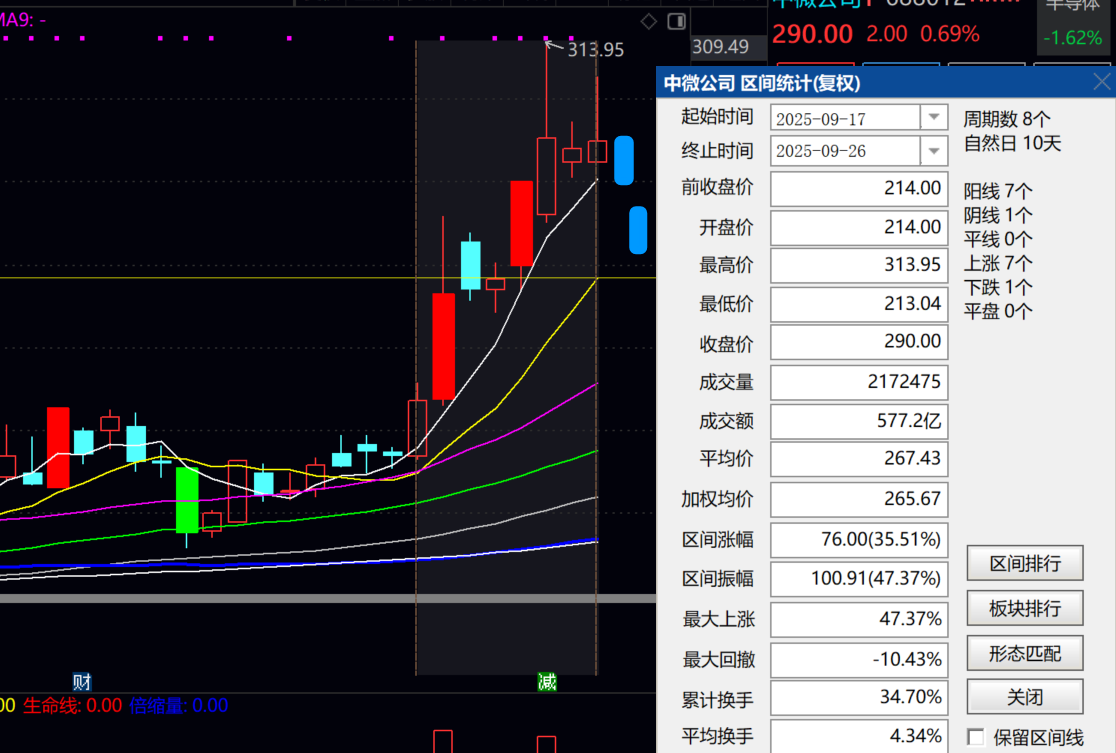Enable the 保留区间线 checkbox
This screenshot has height=753, width=1116.
point(976,737)
